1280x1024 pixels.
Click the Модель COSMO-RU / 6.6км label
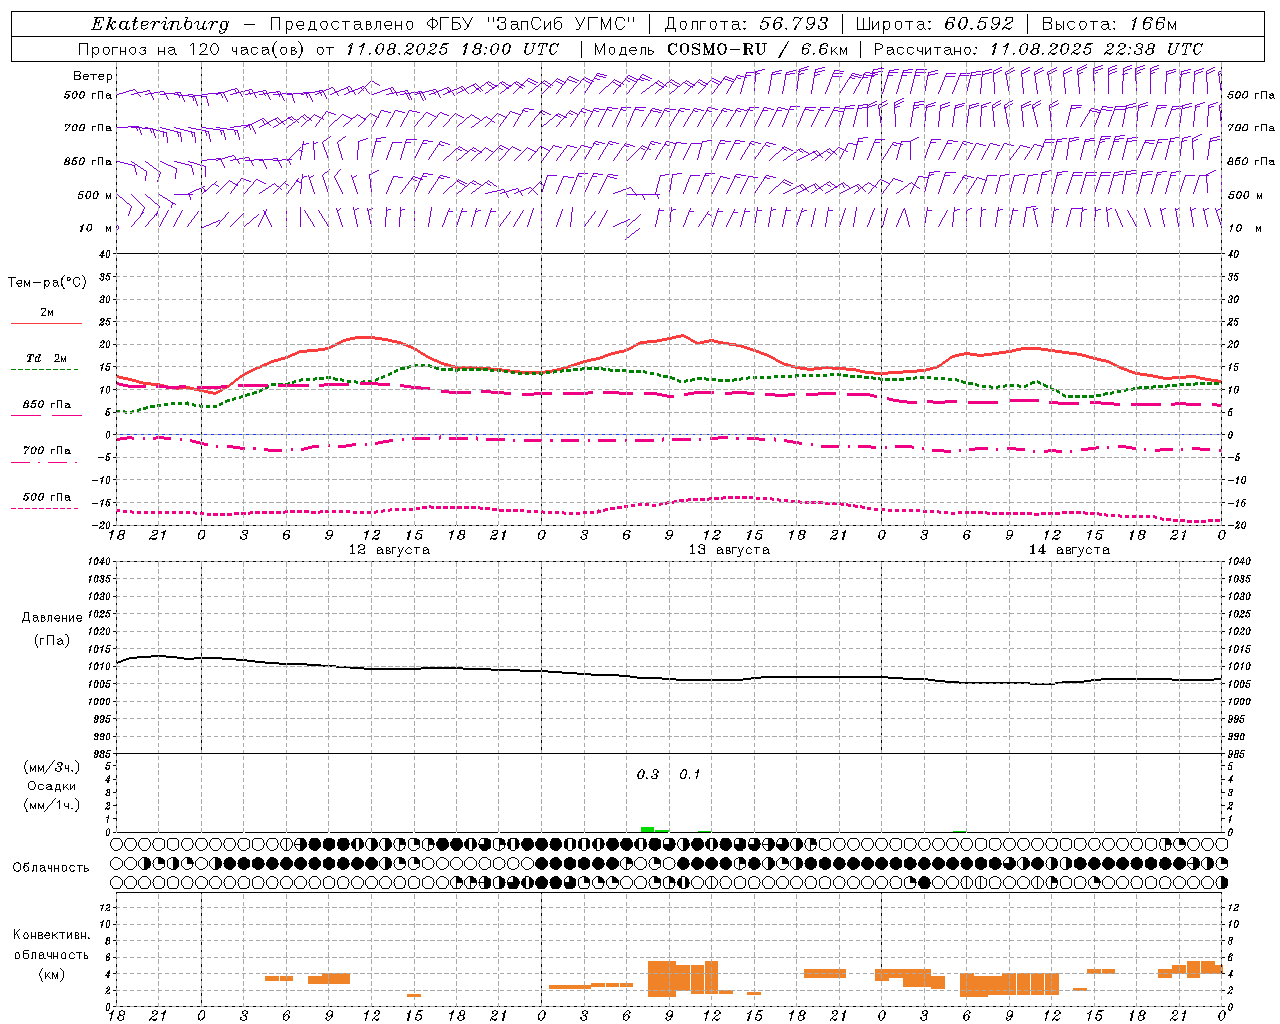pos(720,49)
